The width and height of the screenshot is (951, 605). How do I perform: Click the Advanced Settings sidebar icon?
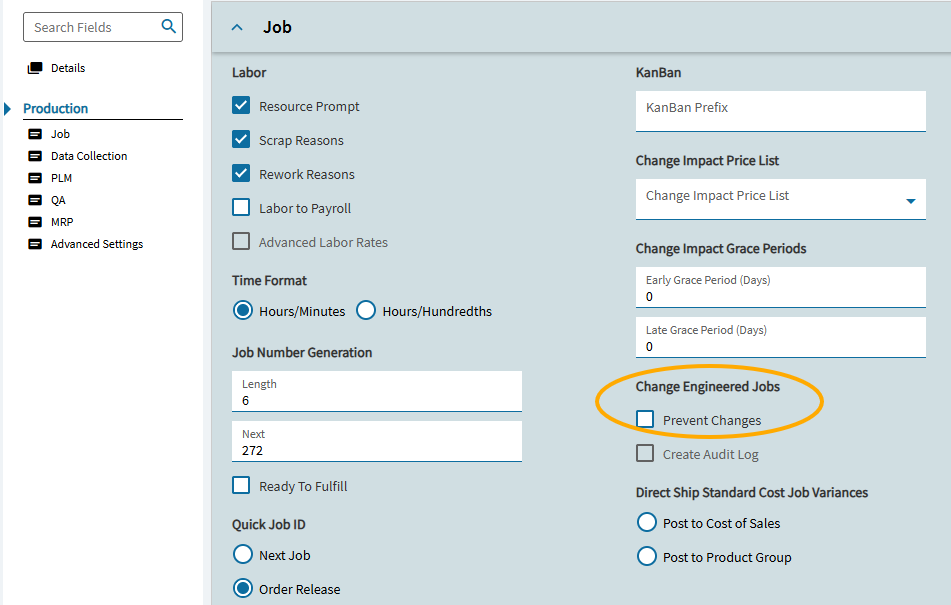35,244
